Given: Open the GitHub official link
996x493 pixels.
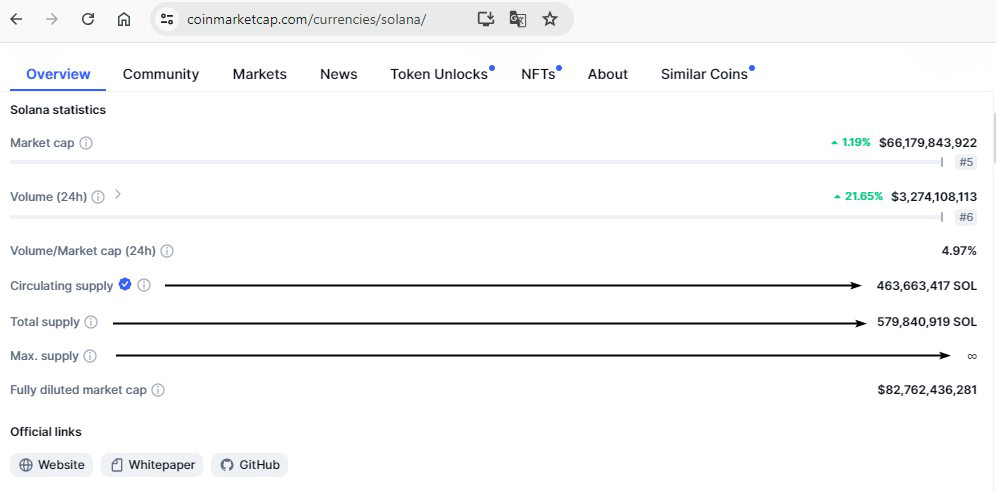Looking at the screenshot, I should (x=250, y=465).
